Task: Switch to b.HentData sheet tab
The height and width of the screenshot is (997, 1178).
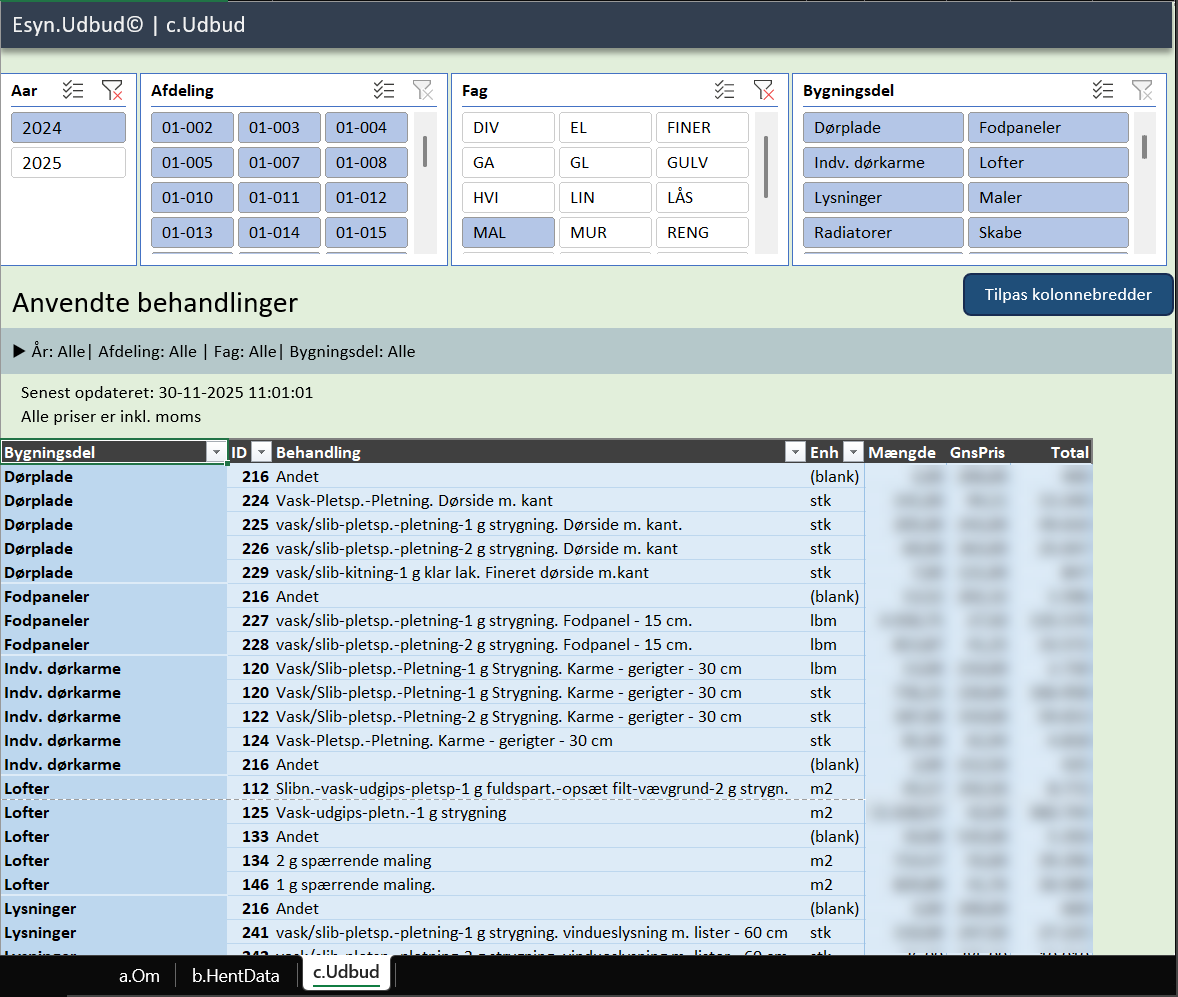Action: (x=236, y=975)
